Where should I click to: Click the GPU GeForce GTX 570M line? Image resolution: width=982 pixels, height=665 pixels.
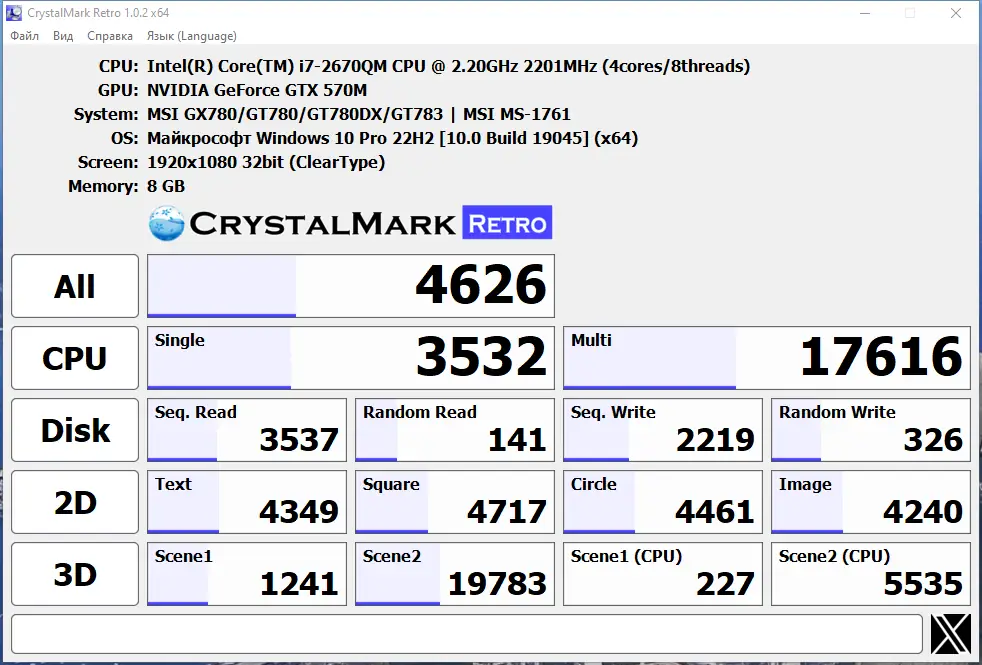point(257,90)
